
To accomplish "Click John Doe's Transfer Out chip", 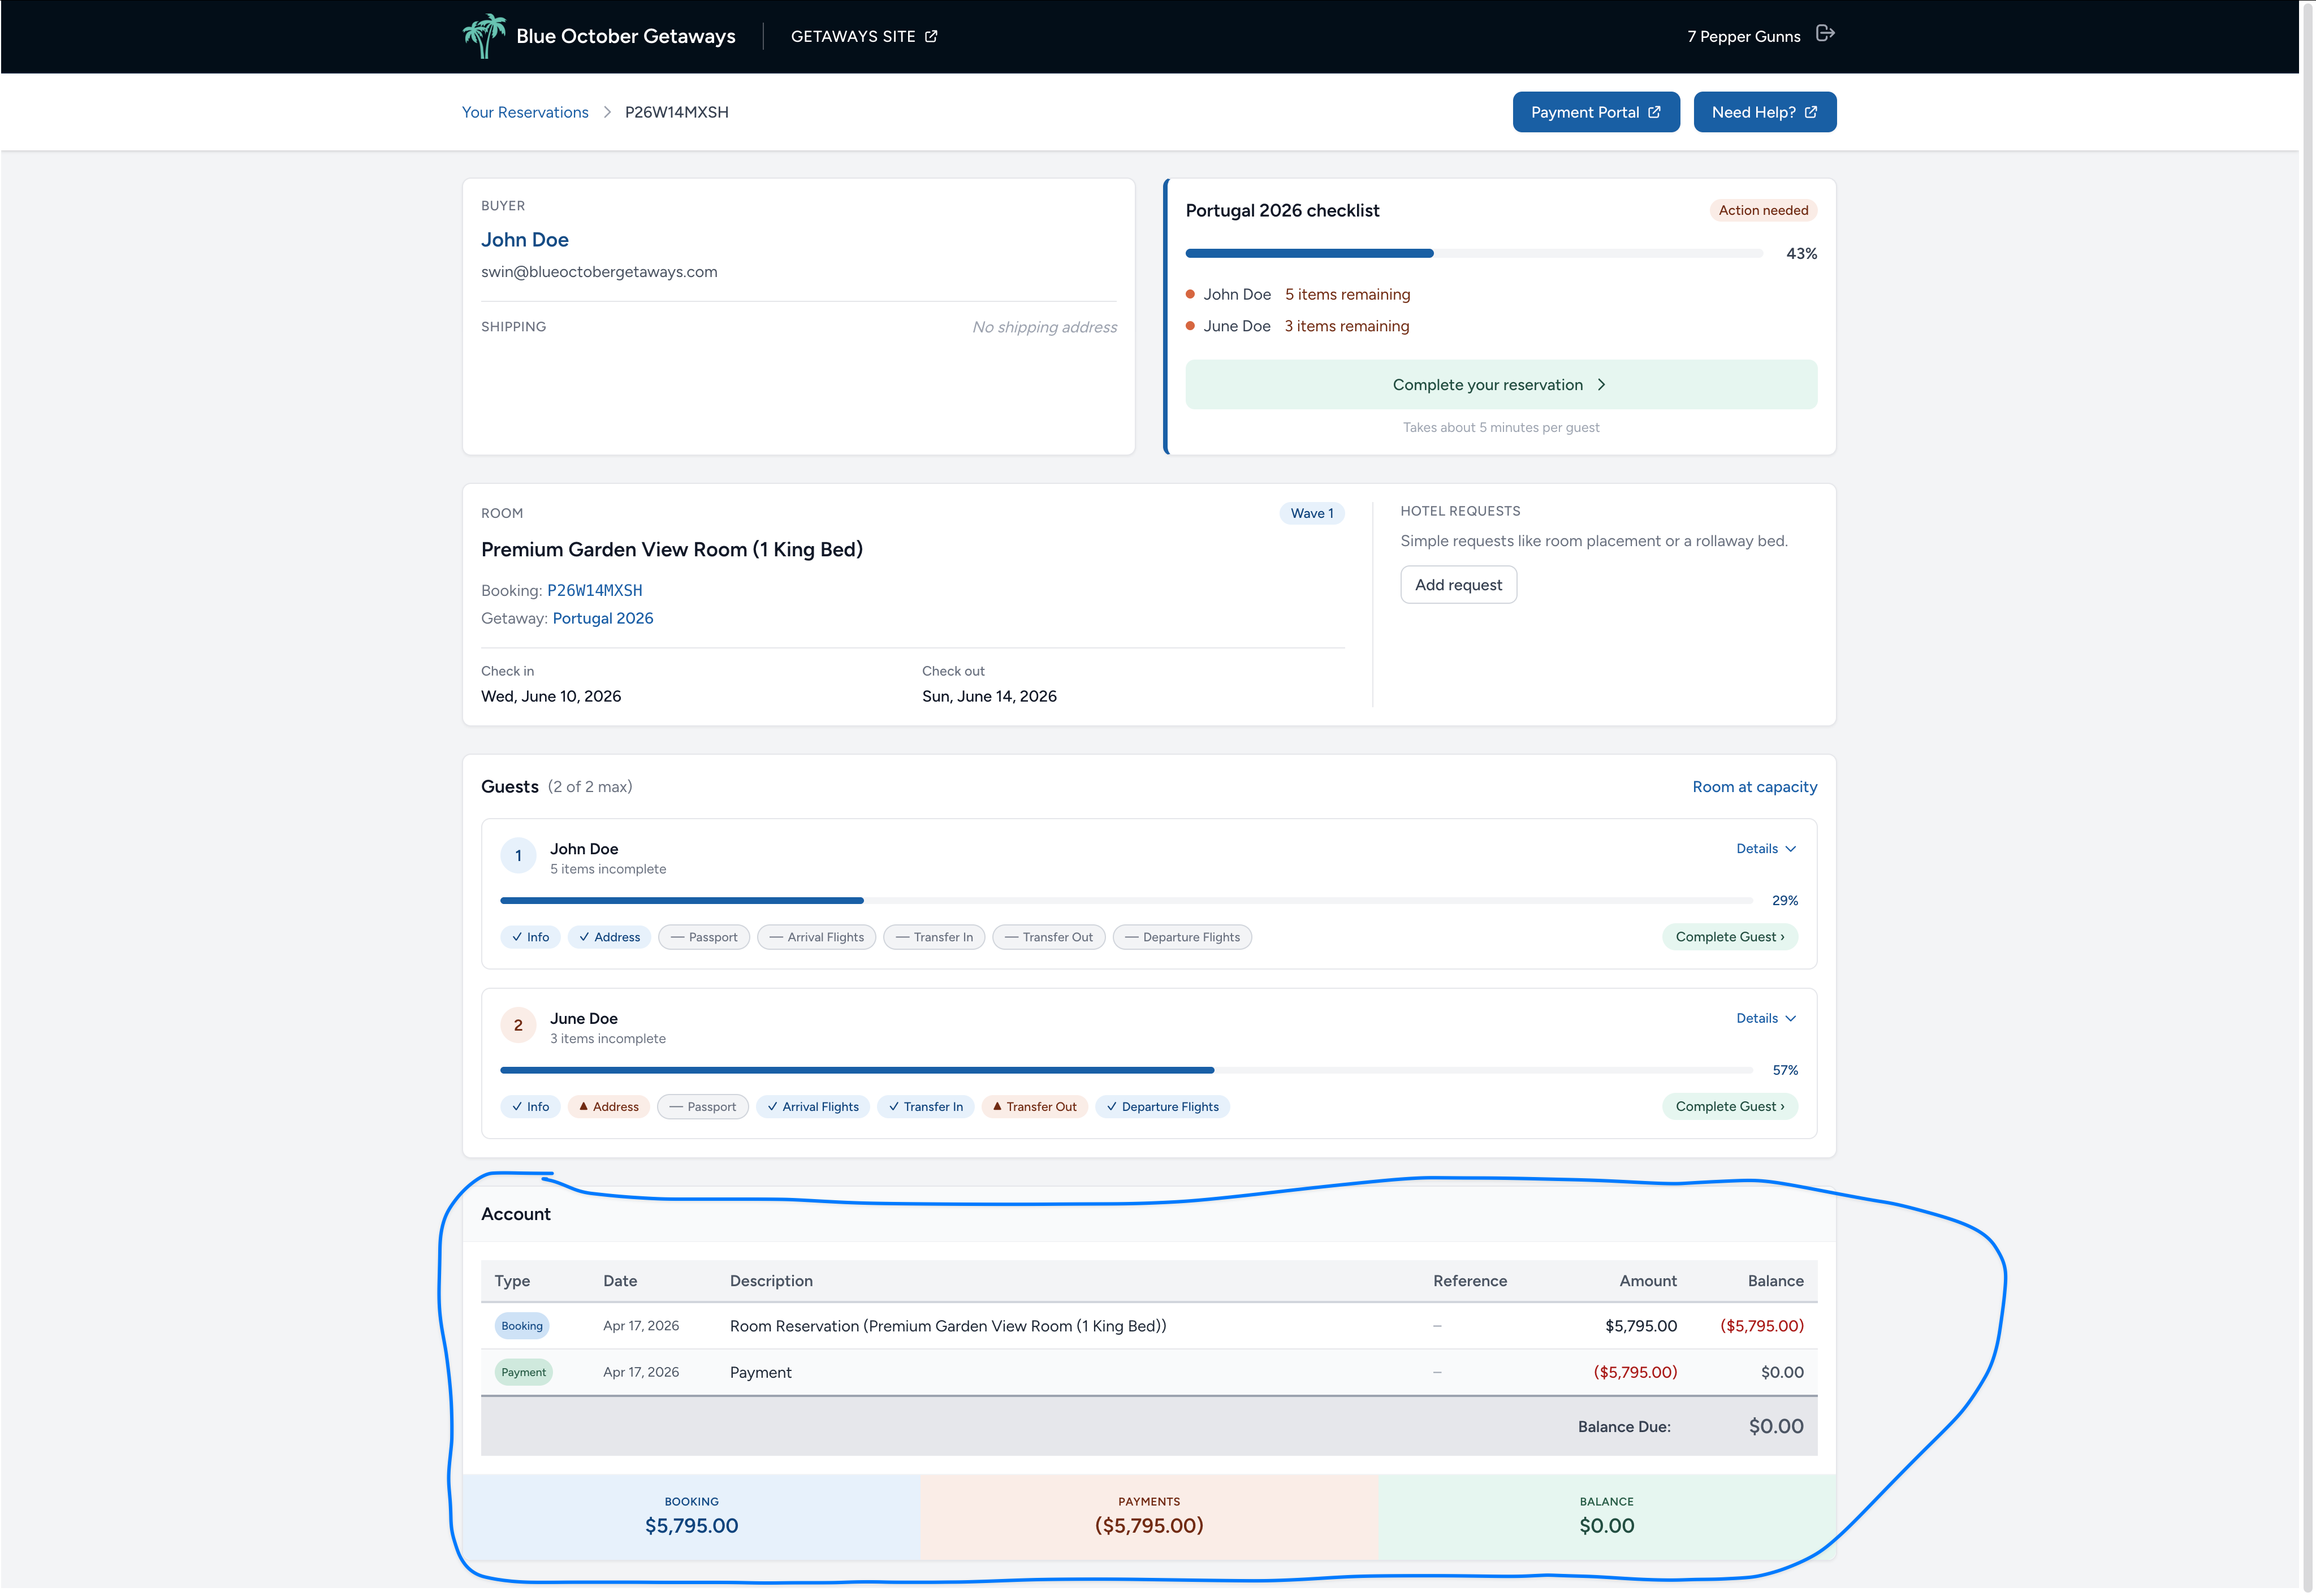I will point(1049,938).
